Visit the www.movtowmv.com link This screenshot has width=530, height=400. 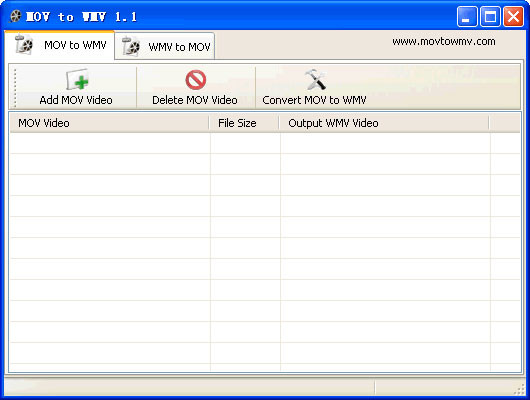click(444, 42)
